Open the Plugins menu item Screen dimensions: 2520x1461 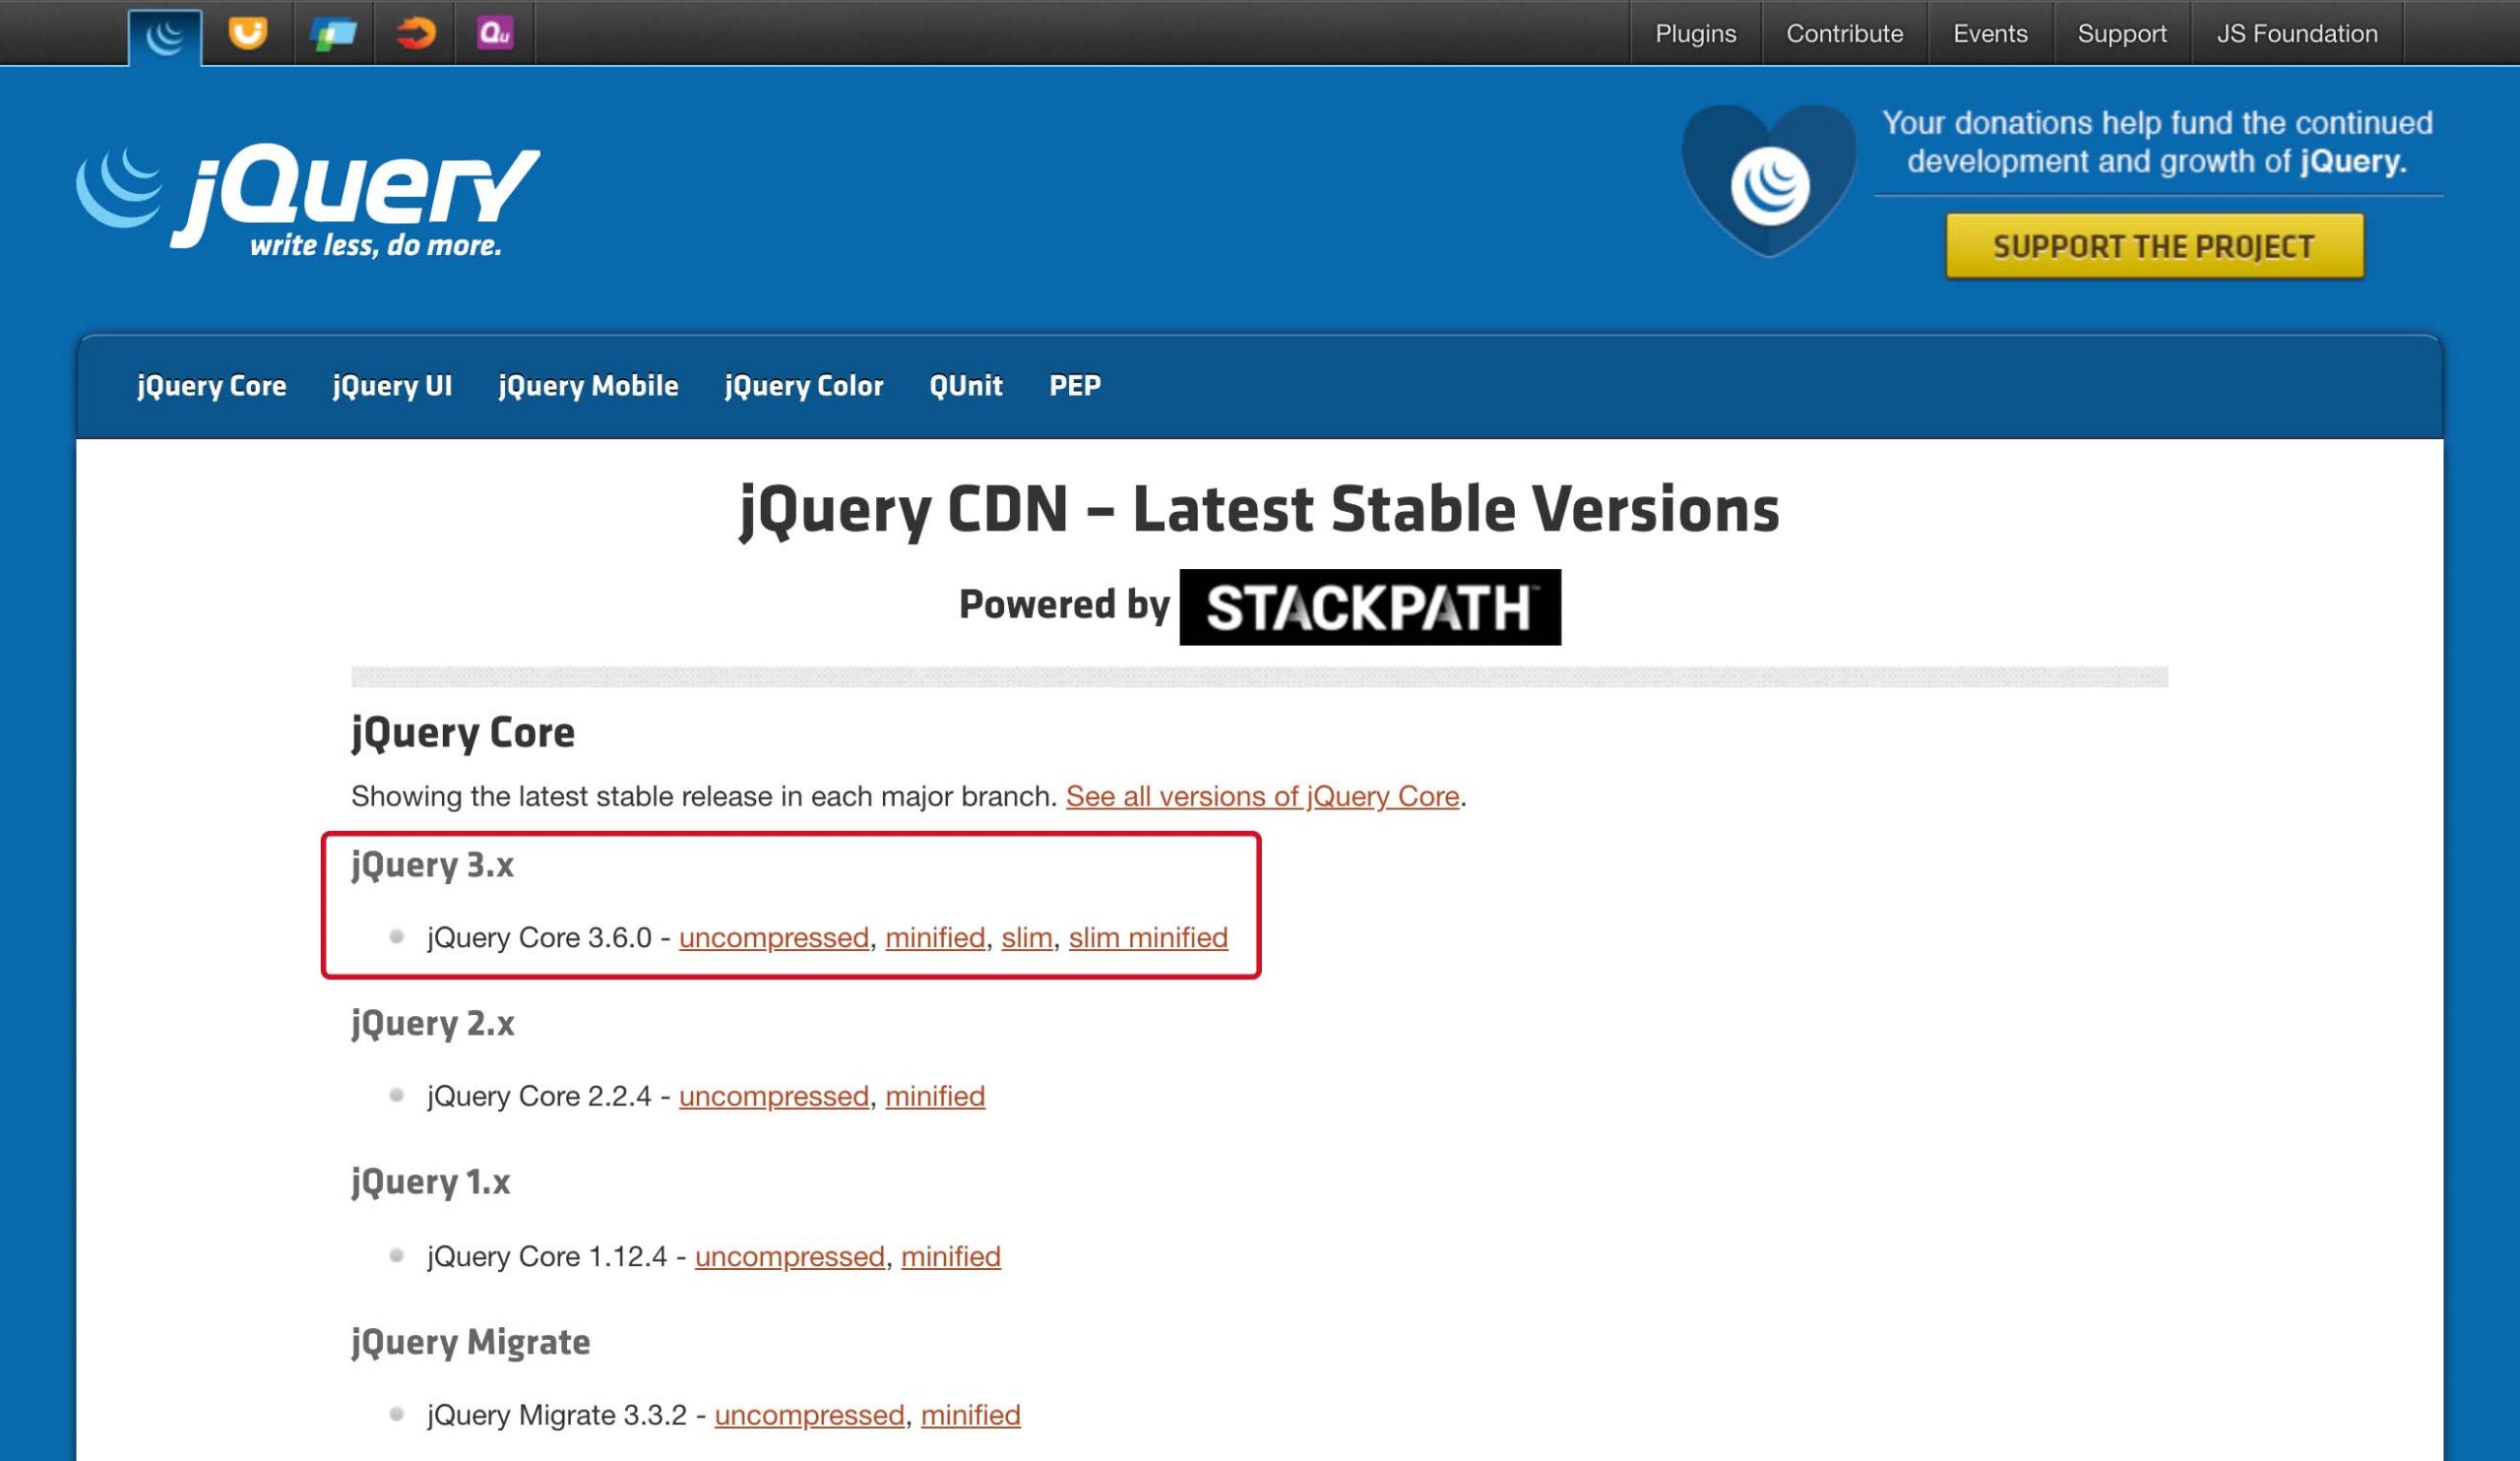(1695, 34)
